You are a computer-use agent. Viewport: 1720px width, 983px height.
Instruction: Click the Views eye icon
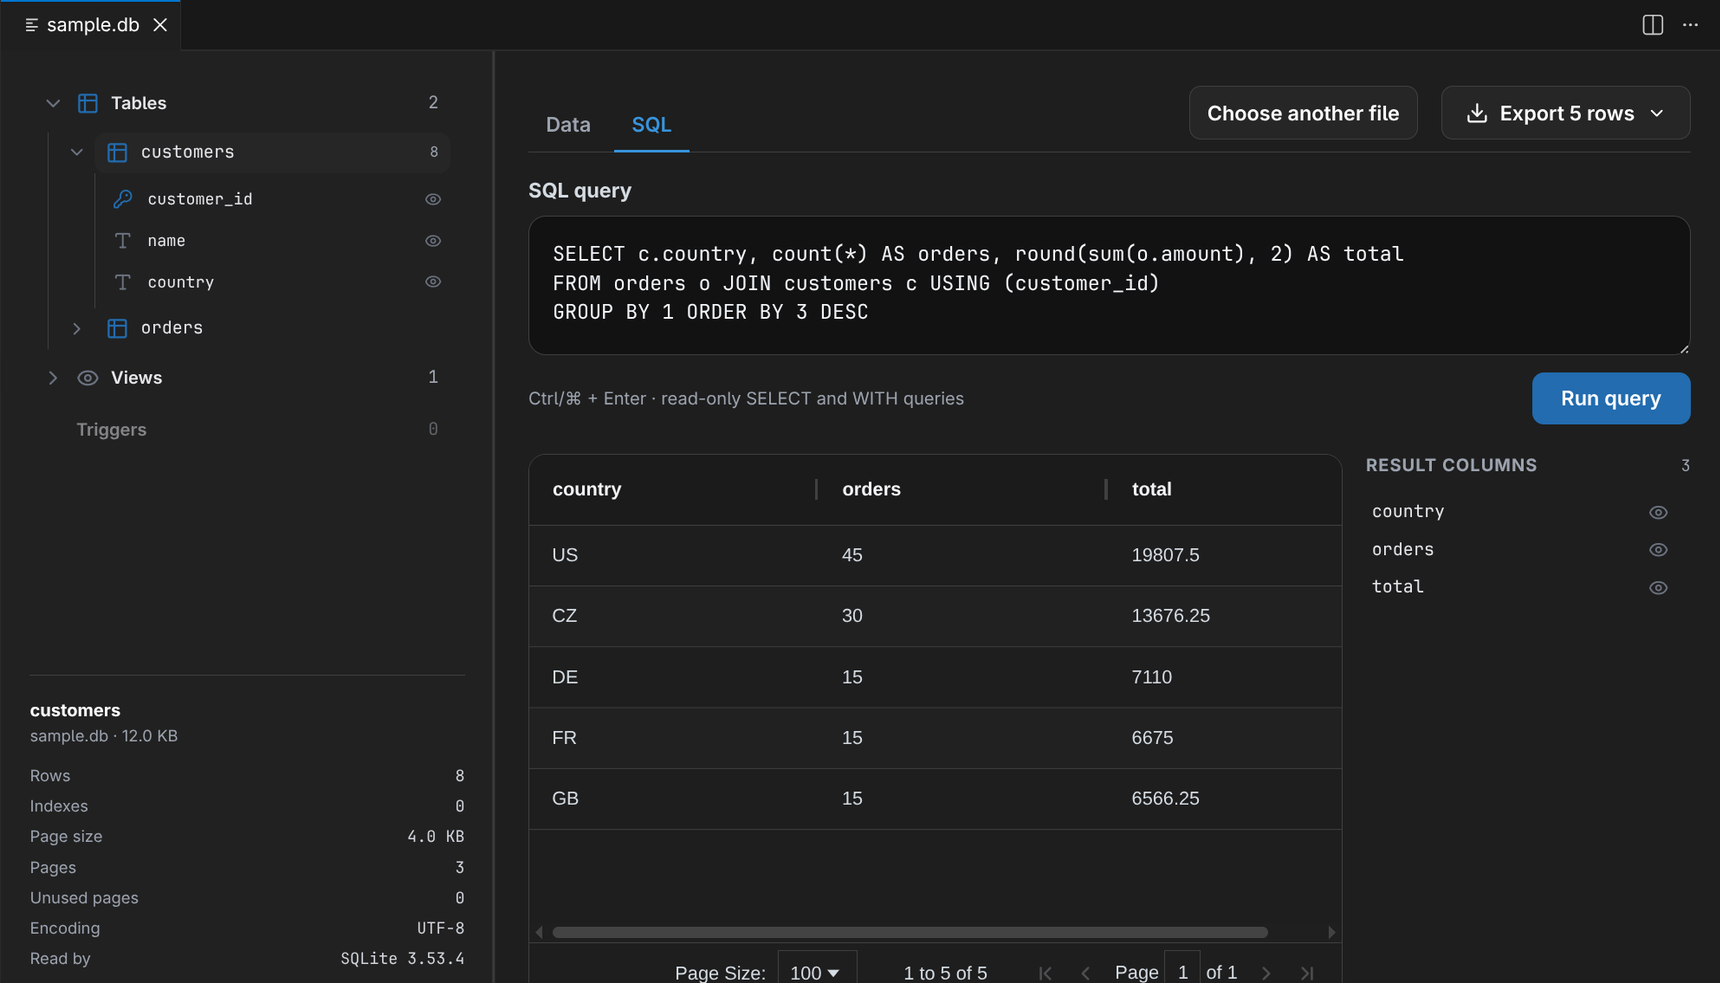[x=88, y=378]
